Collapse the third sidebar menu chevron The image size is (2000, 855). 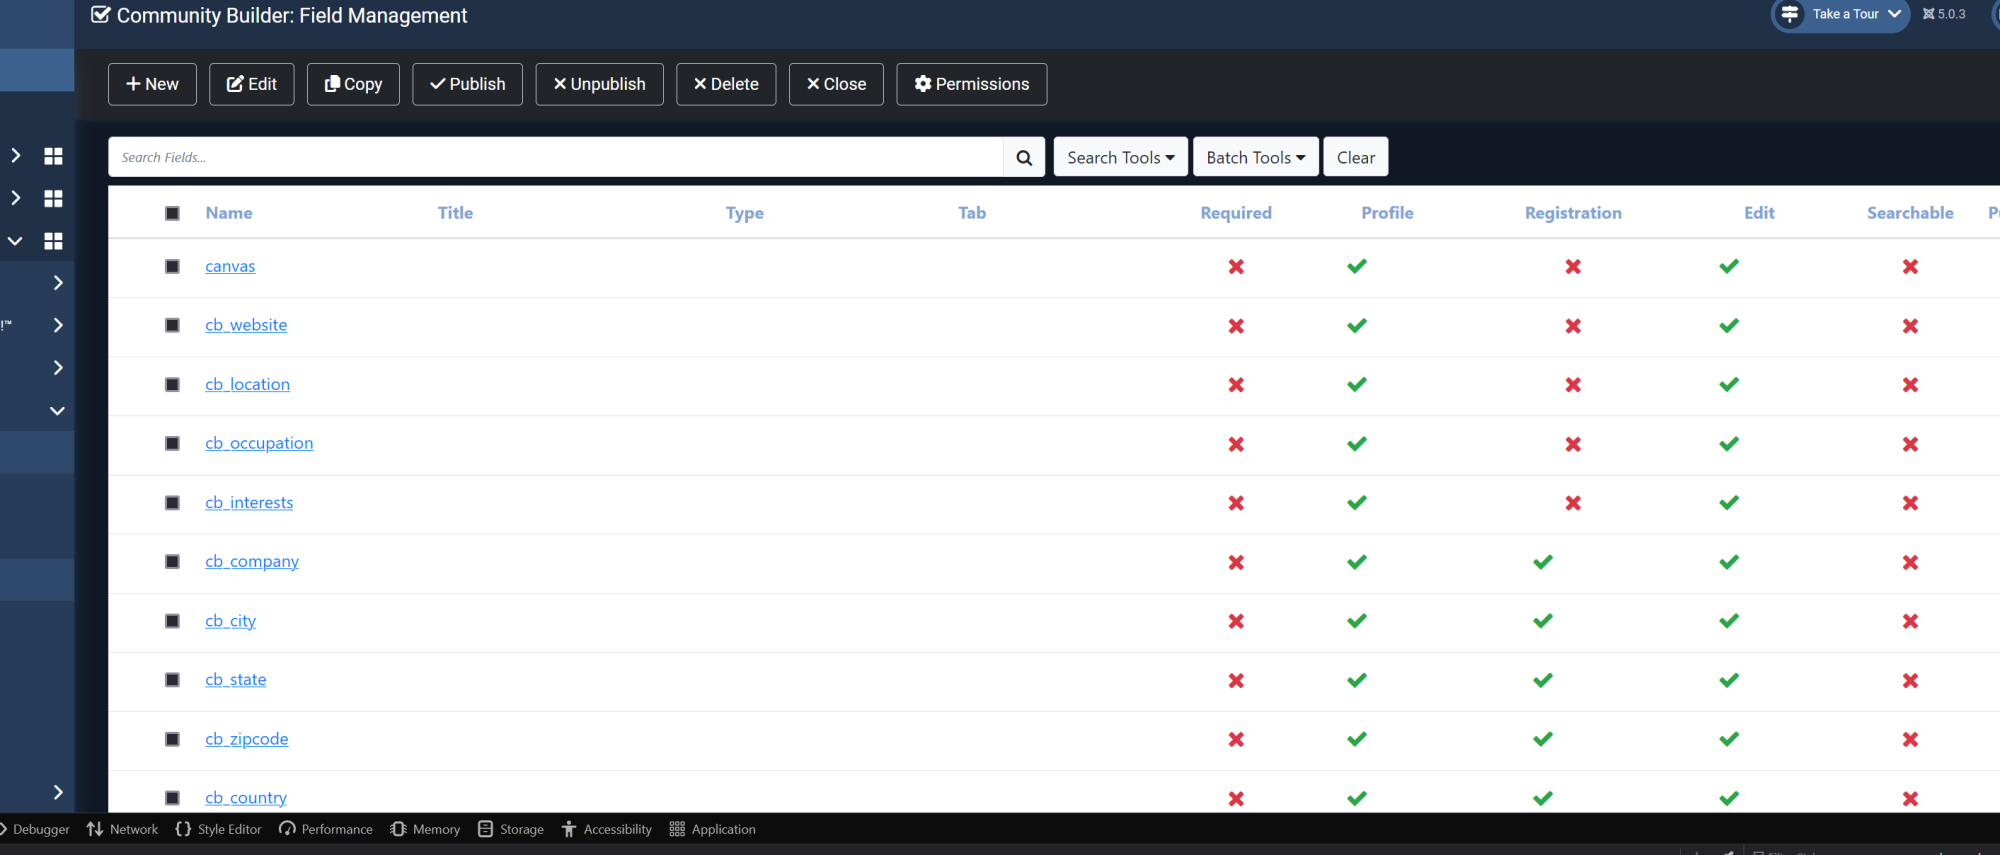[x=15, y=241]
